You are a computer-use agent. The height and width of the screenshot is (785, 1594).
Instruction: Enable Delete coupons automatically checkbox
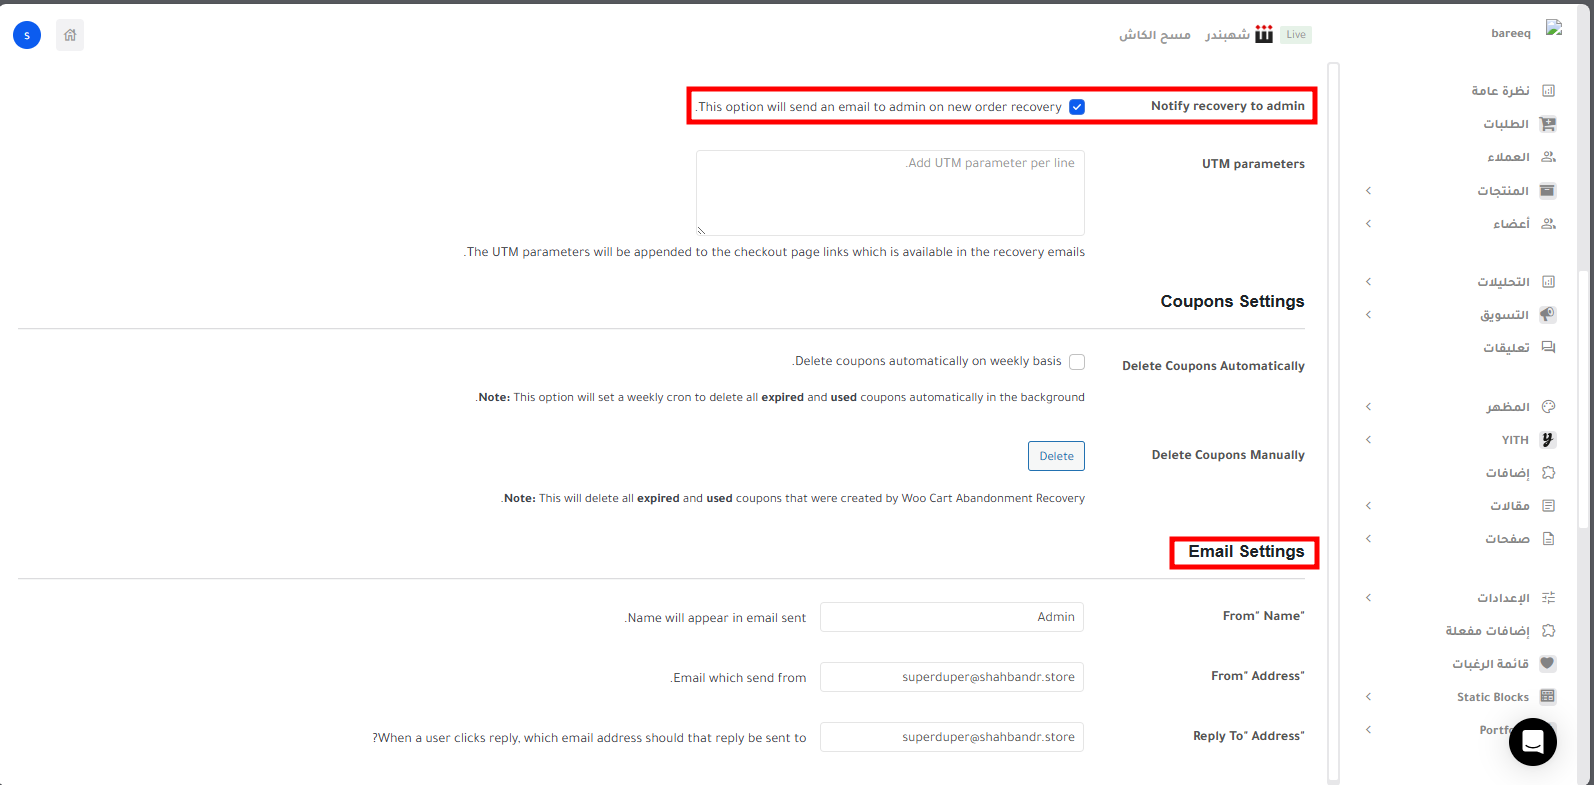point(1077,362)
